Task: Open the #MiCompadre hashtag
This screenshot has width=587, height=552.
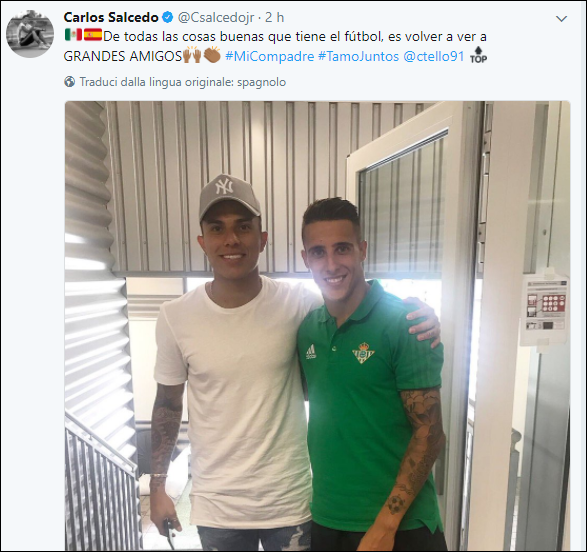Action: 270,57
